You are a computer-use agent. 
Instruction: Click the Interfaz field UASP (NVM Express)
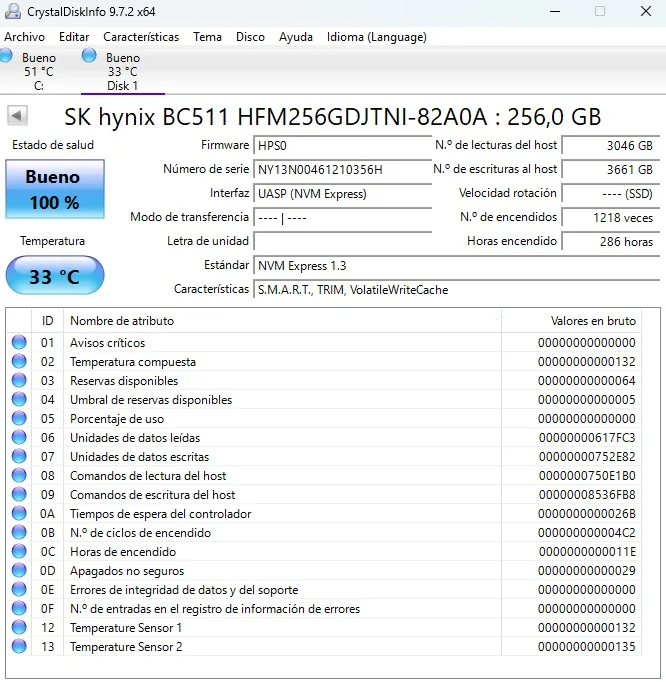click(342, 194)
